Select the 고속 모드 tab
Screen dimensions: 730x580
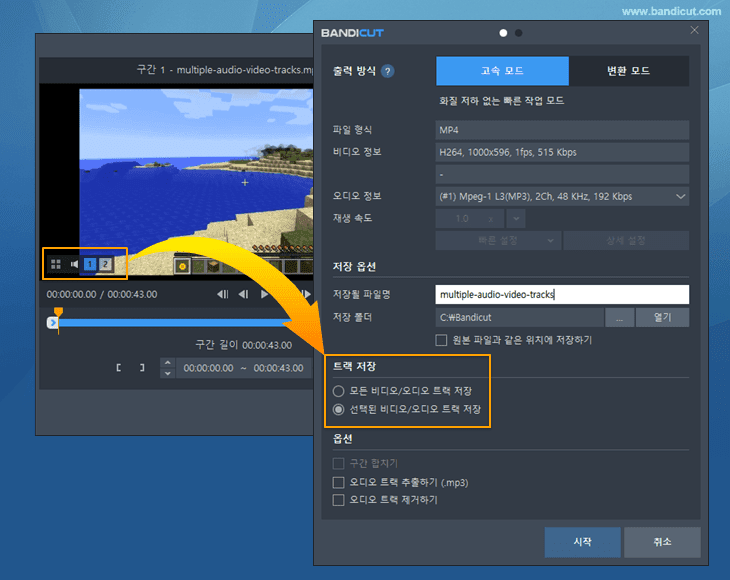point(502,71)
